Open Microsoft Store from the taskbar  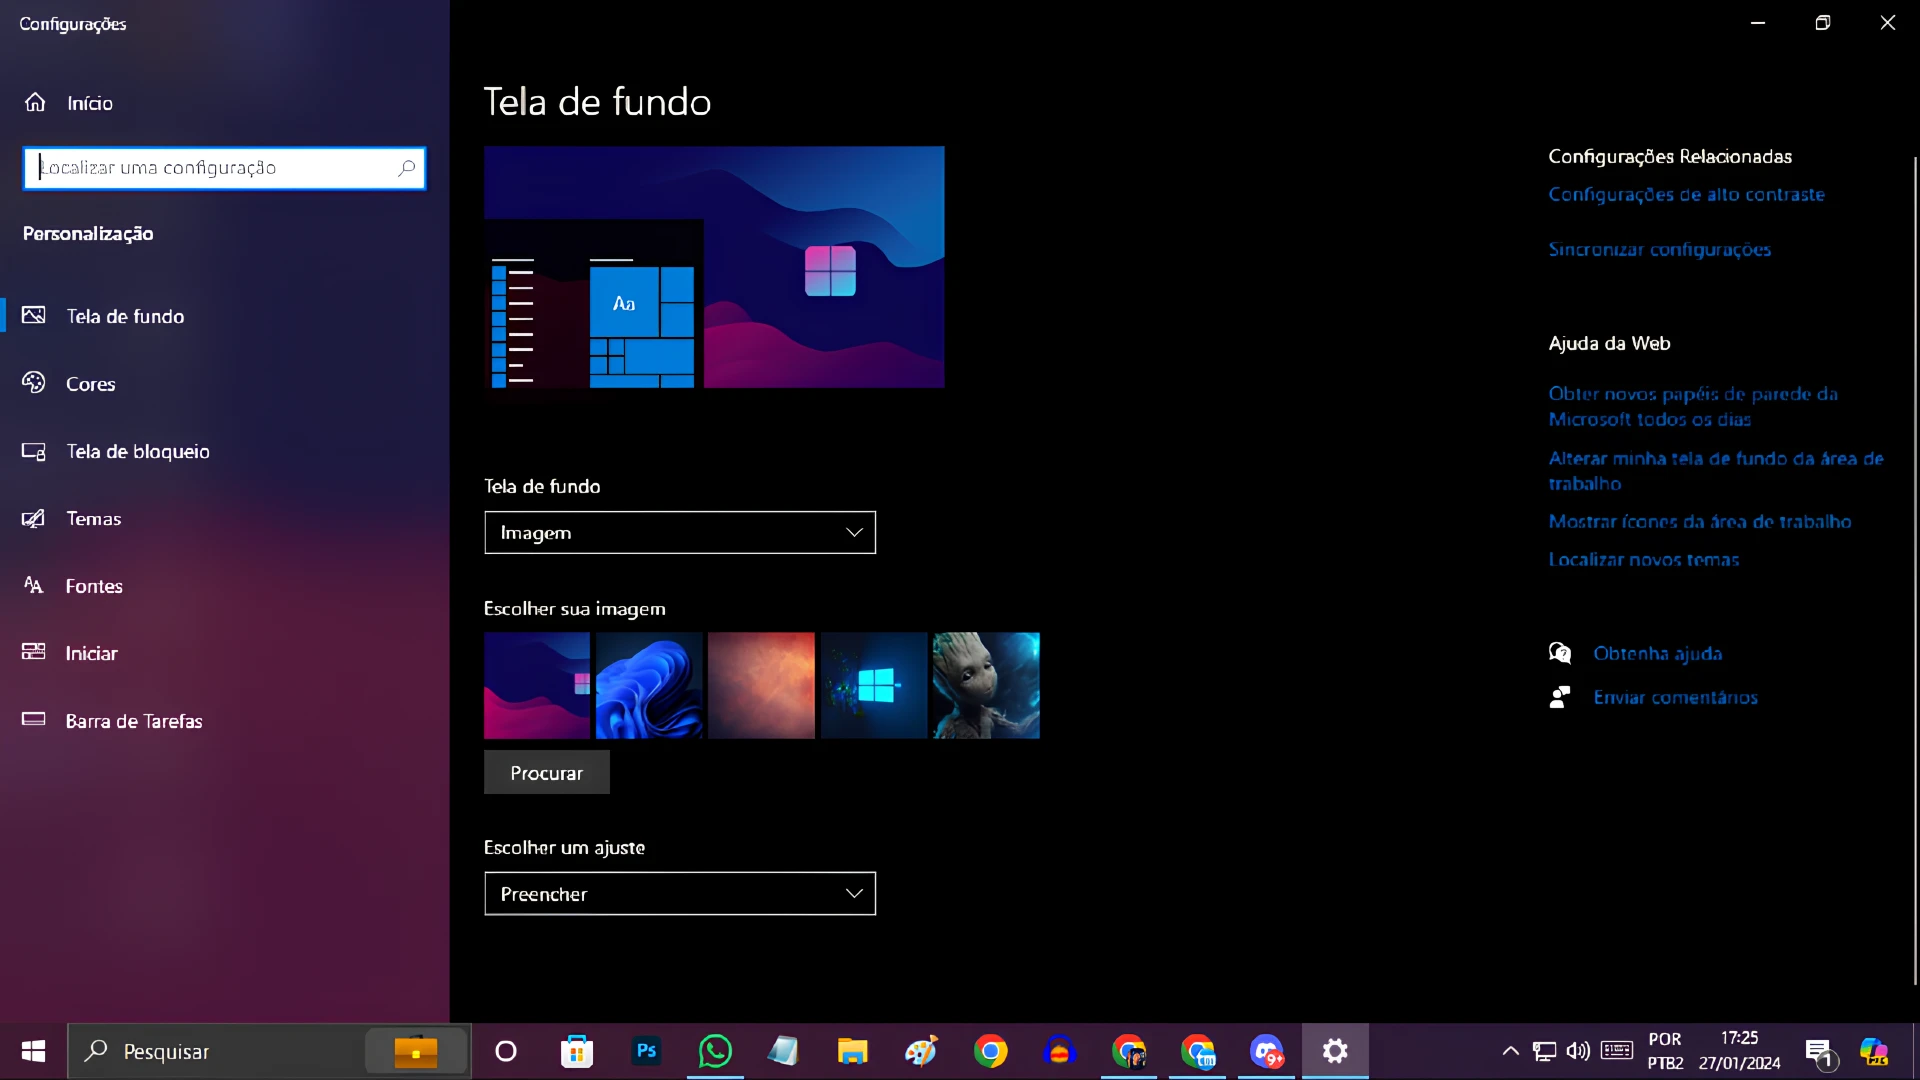pos(576,1051)
